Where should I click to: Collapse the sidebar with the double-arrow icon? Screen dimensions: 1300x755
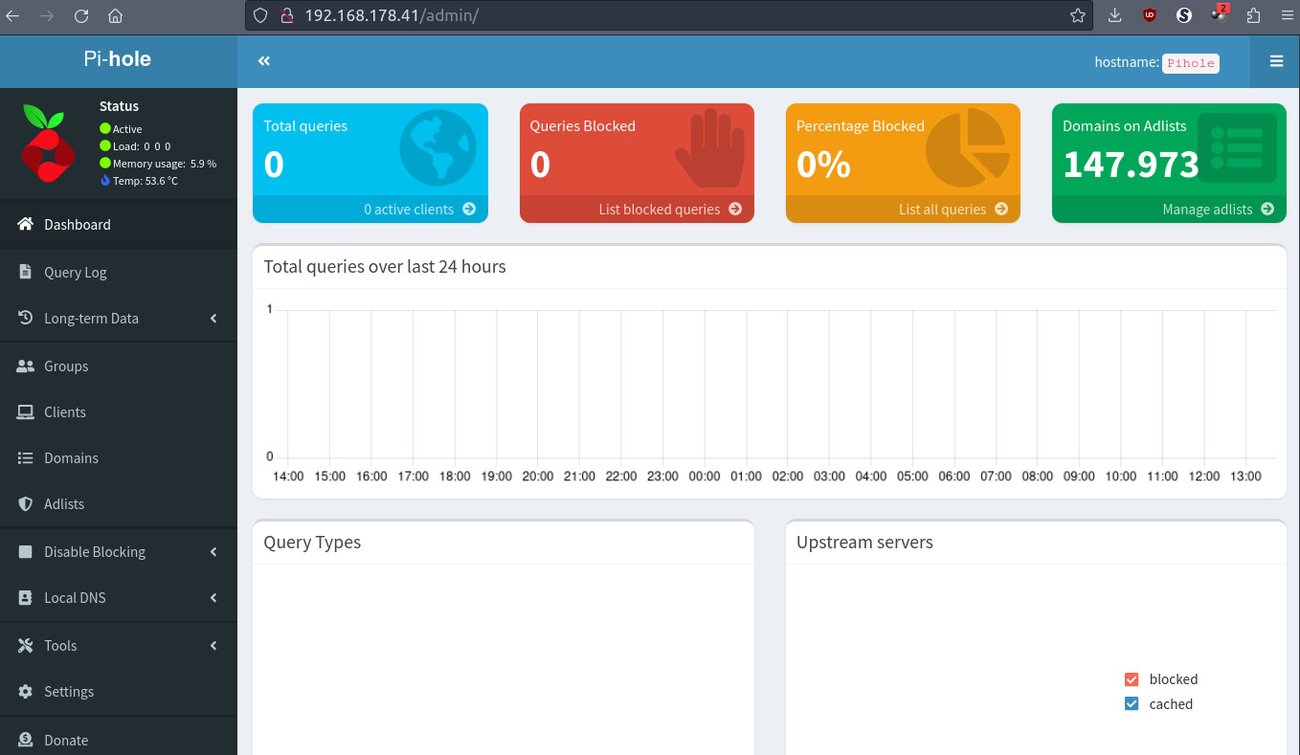point(263,60)
